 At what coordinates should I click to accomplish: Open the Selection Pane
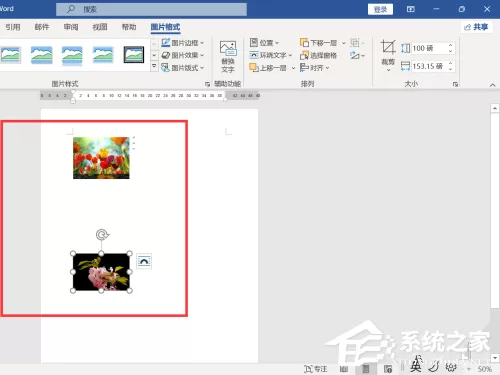point(318,55)
